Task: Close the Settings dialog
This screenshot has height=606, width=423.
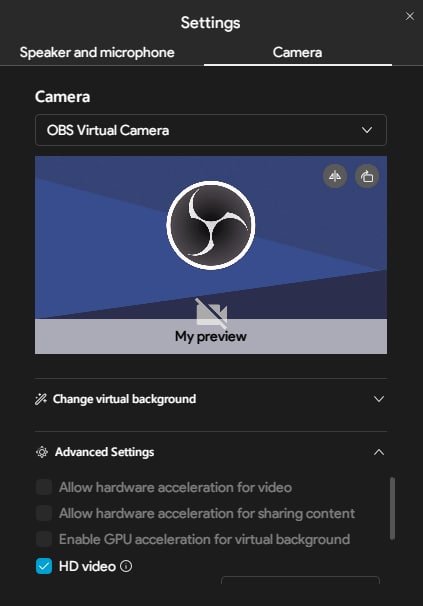Action: 409,16
